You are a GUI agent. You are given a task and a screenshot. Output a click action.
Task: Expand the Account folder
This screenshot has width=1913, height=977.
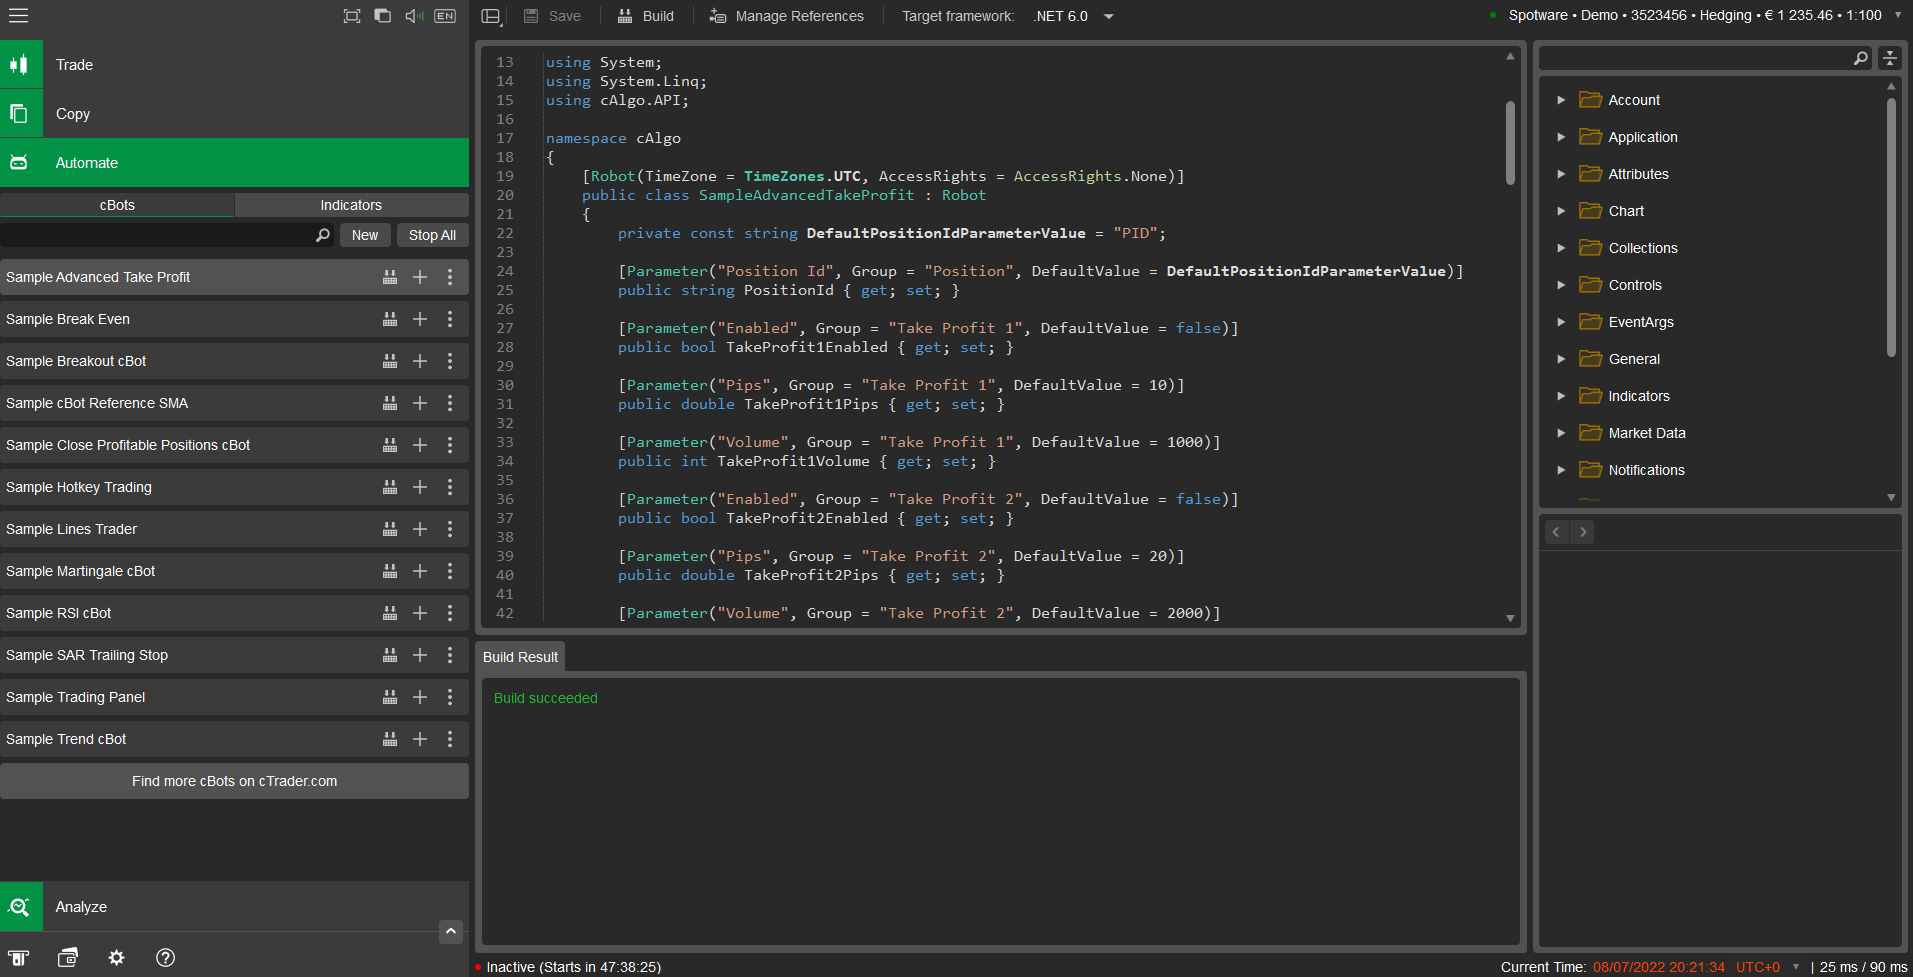pyautogui.click(x=1561, y=100)
